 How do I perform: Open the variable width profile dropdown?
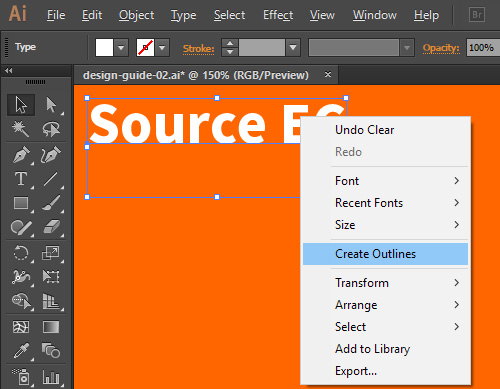tap(407, 48)
